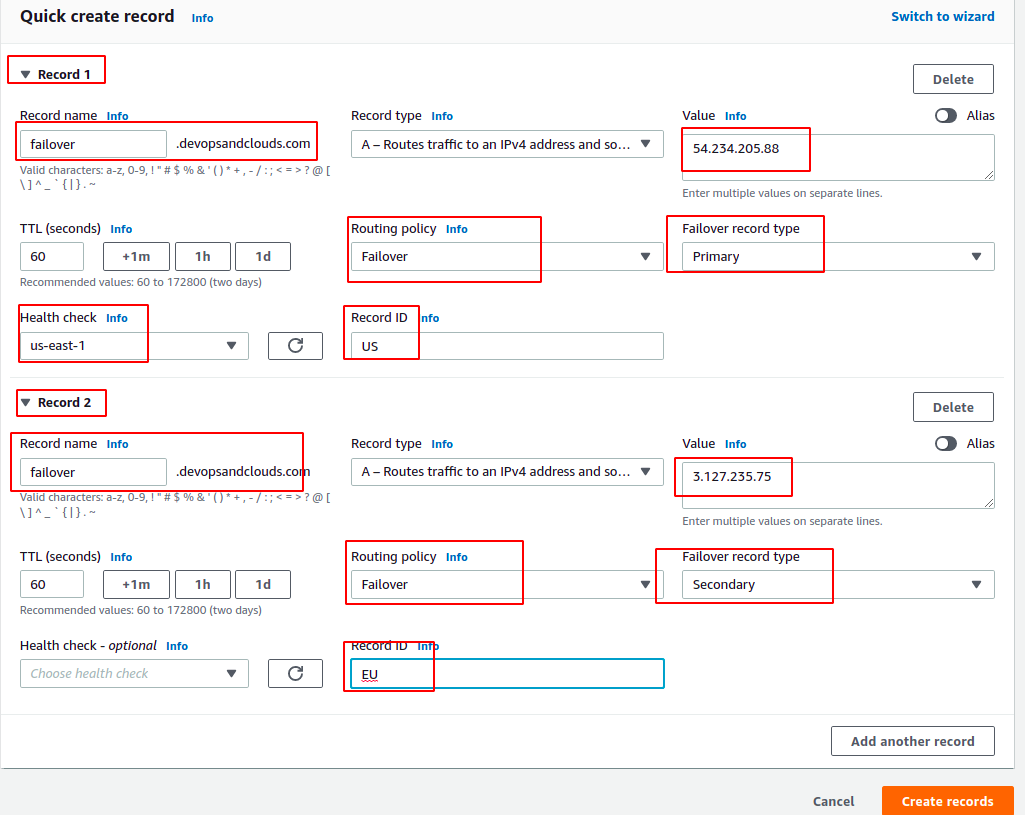Set Record 2 TTL to 1 day

tap(263, 584)
